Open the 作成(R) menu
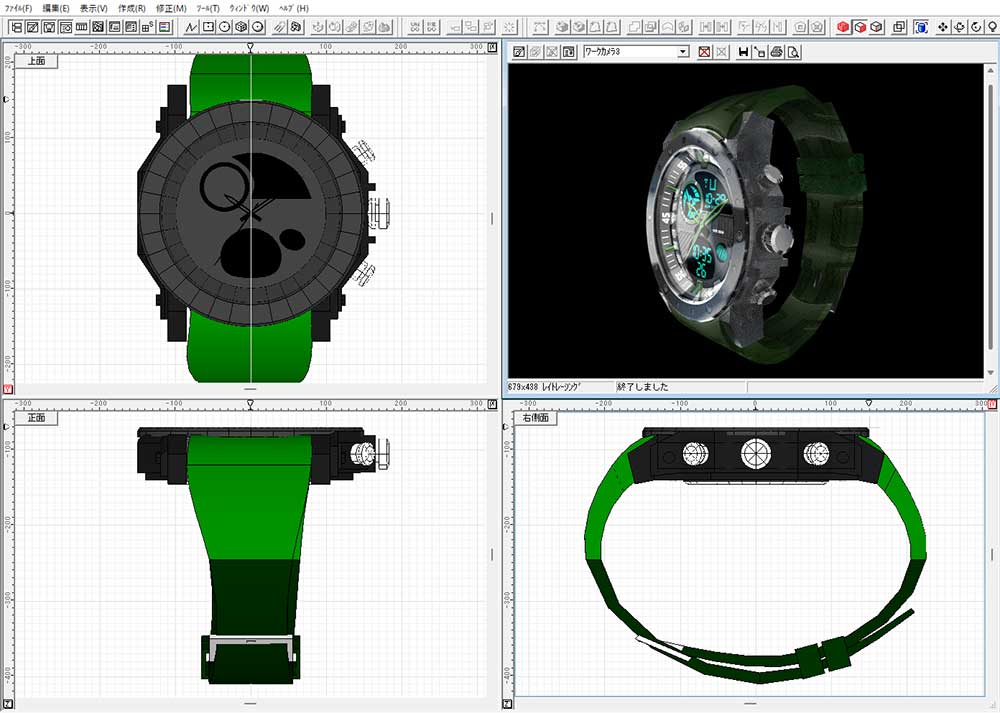 coord(131,8)
